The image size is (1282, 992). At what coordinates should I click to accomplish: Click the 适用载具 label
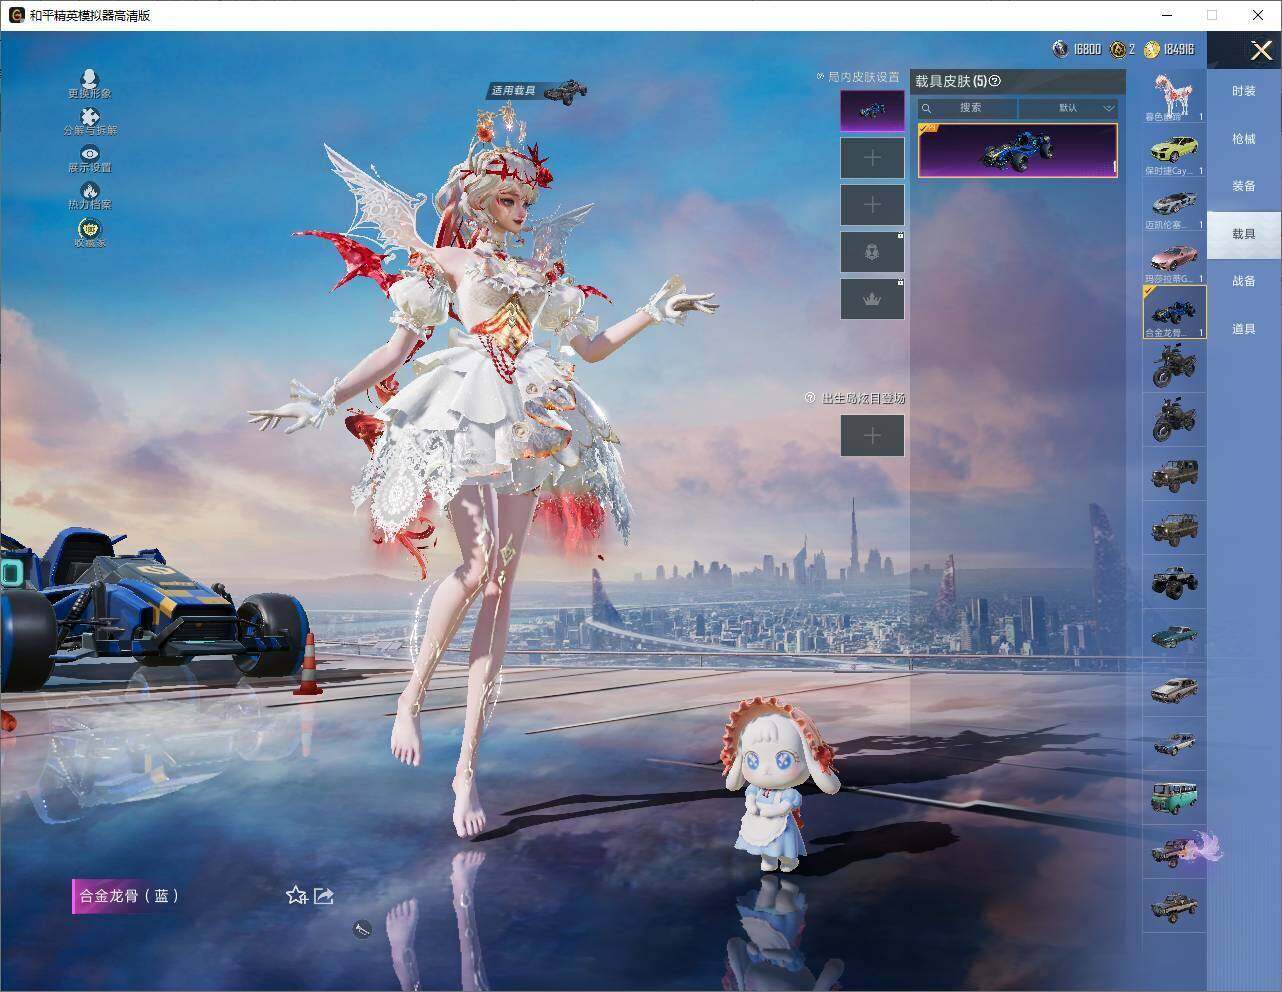coord(513,91)
